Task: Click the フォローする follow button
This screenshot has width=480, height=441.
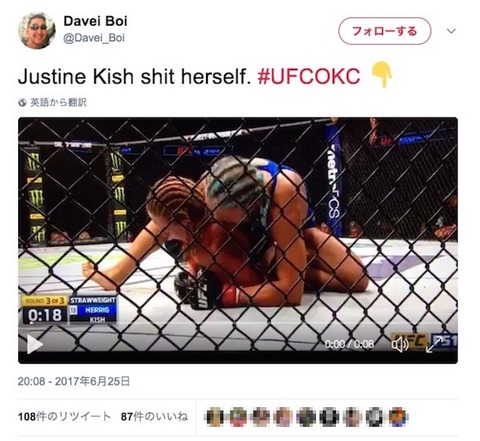Action: [385, 31]
